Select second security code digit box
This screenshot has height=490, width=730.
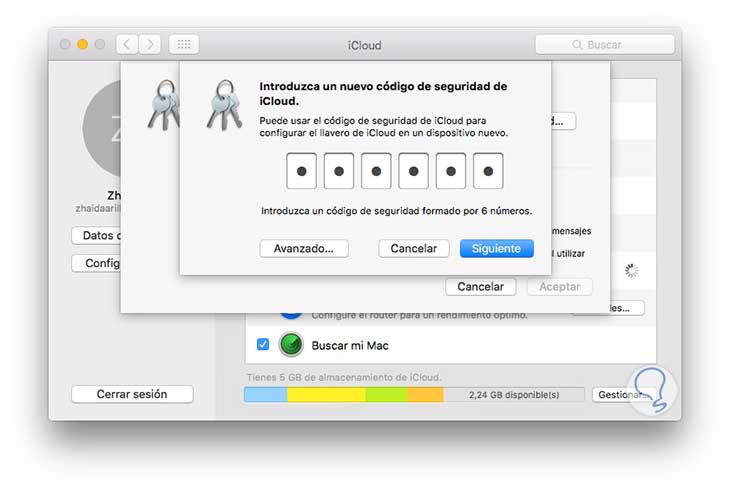click(x=339, y=171)
